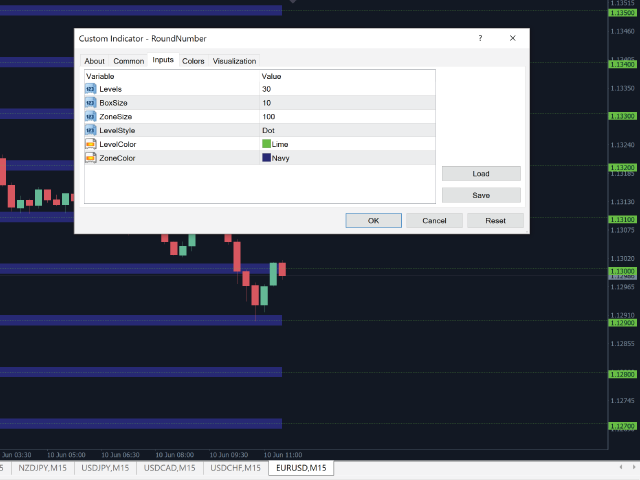Image resolution: width=640 pixels, height=480 pixels.
Task: Switch to the USDCAD,M15 chart tab
Action: coord(169,468)
